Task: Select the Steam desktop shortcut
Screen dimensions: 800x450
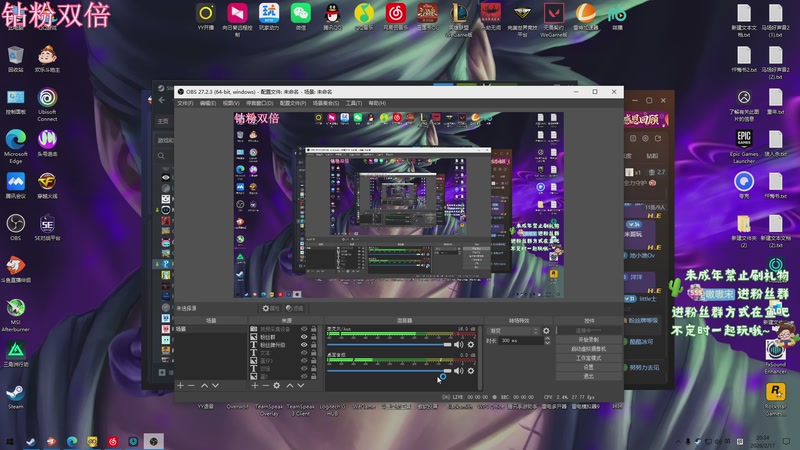Action: coord(16,396)
